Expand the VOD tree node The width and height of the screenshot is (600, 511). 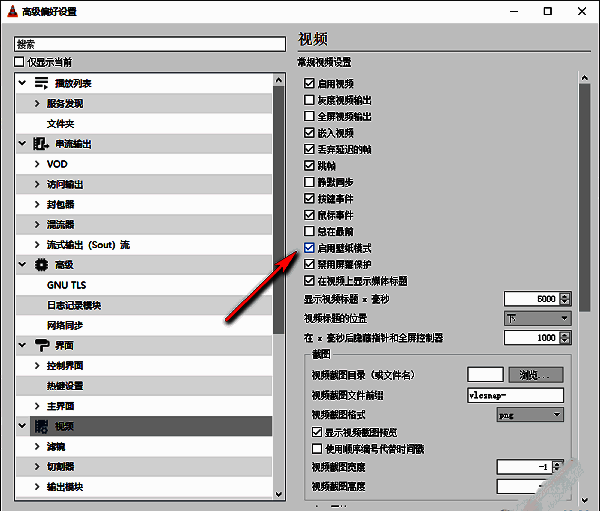click(37, 164)
